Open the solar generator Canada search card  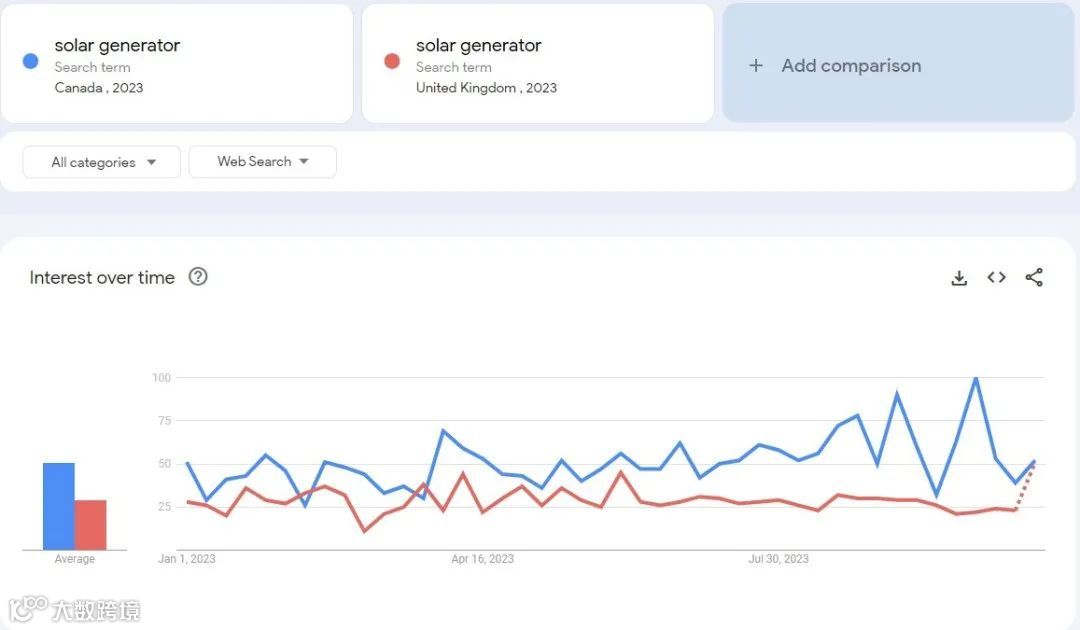pyautogui.click(x=177, y=62)
